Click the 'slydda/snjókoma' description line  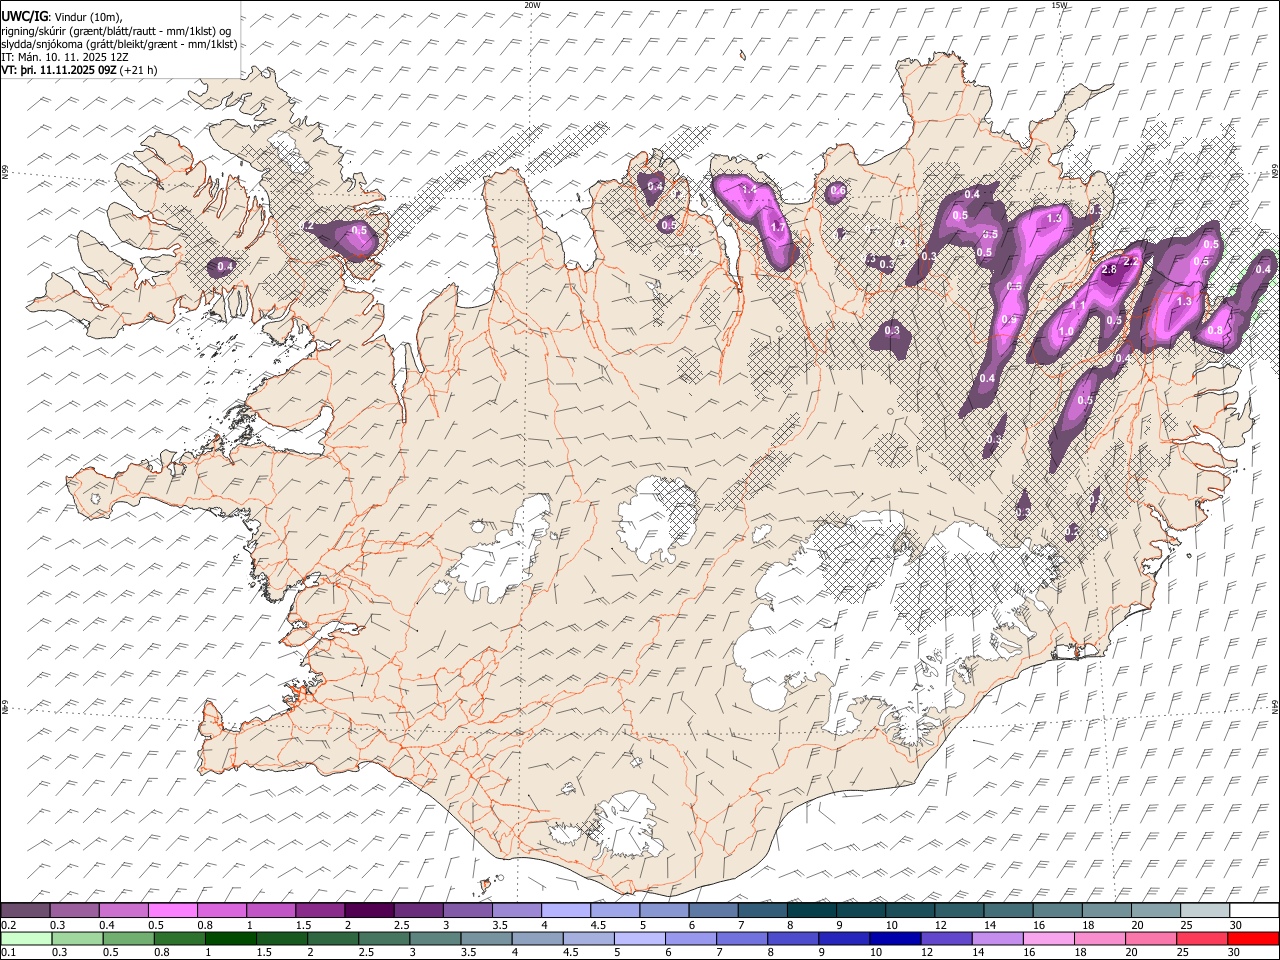(119, 44)
